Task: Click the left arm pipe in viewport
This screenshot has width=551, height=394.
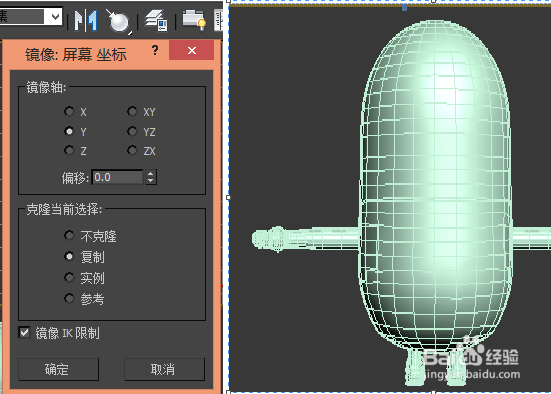Action: 306,238
